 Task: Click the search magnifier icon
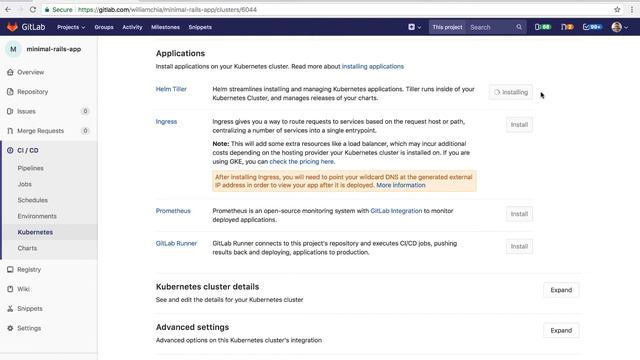click(519, 27)
